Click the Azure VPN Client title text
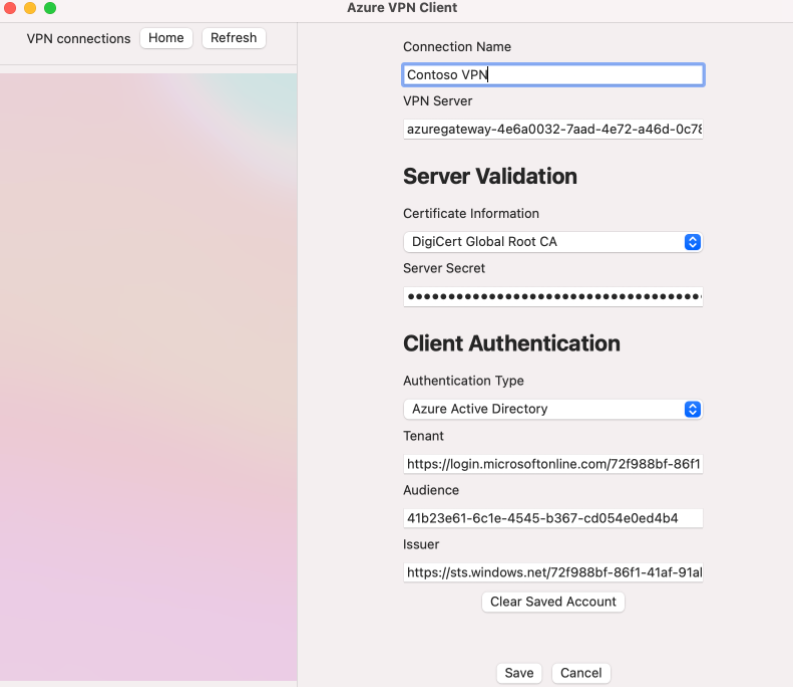Screen dimensions: 793x687 coord(402,8)
